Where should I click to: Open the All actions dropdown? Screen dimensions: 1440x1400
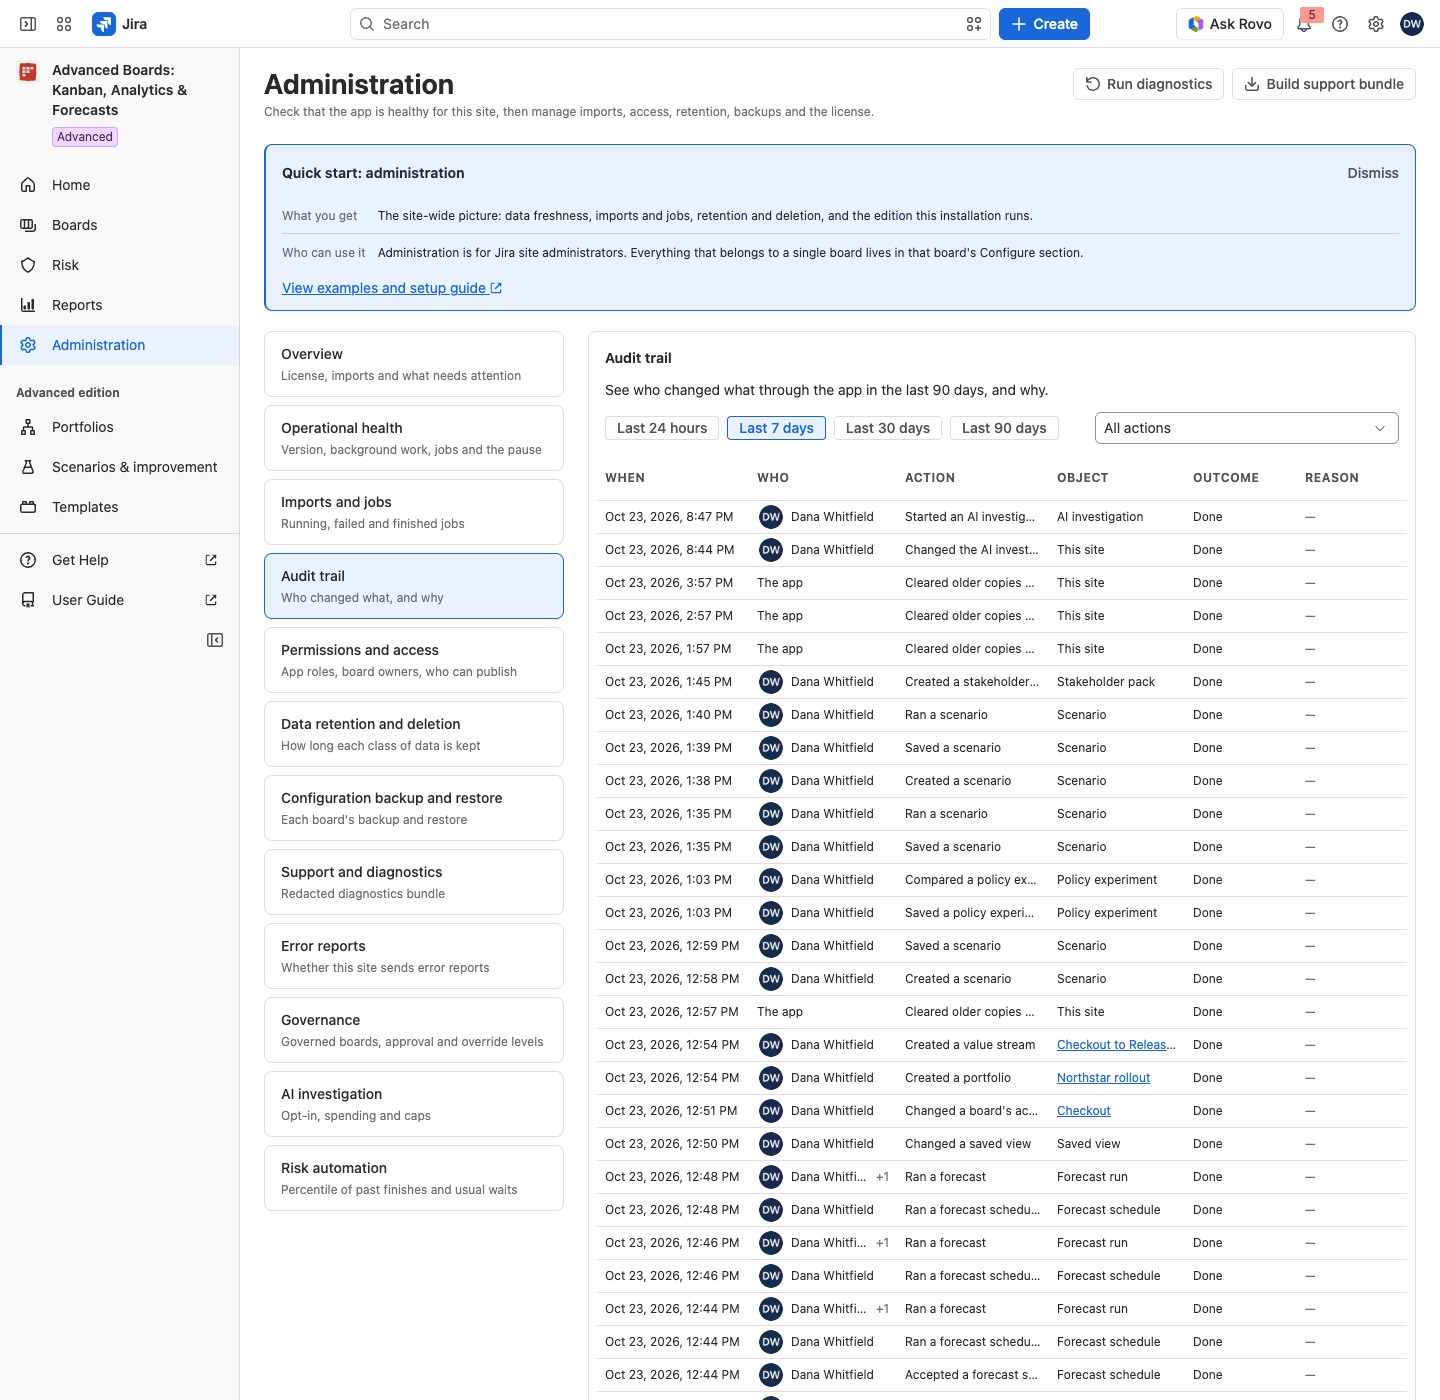[1247, 428]
